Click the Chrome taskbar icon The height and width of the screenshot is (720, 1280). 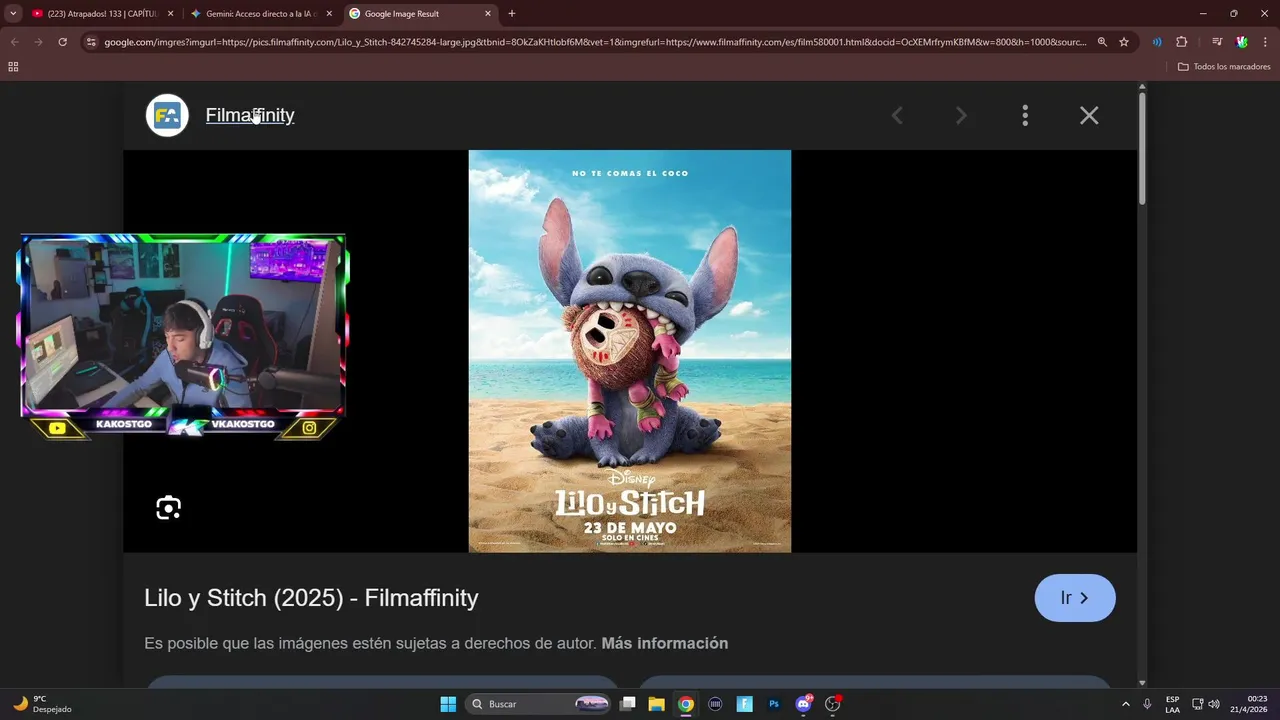(686, 704)
